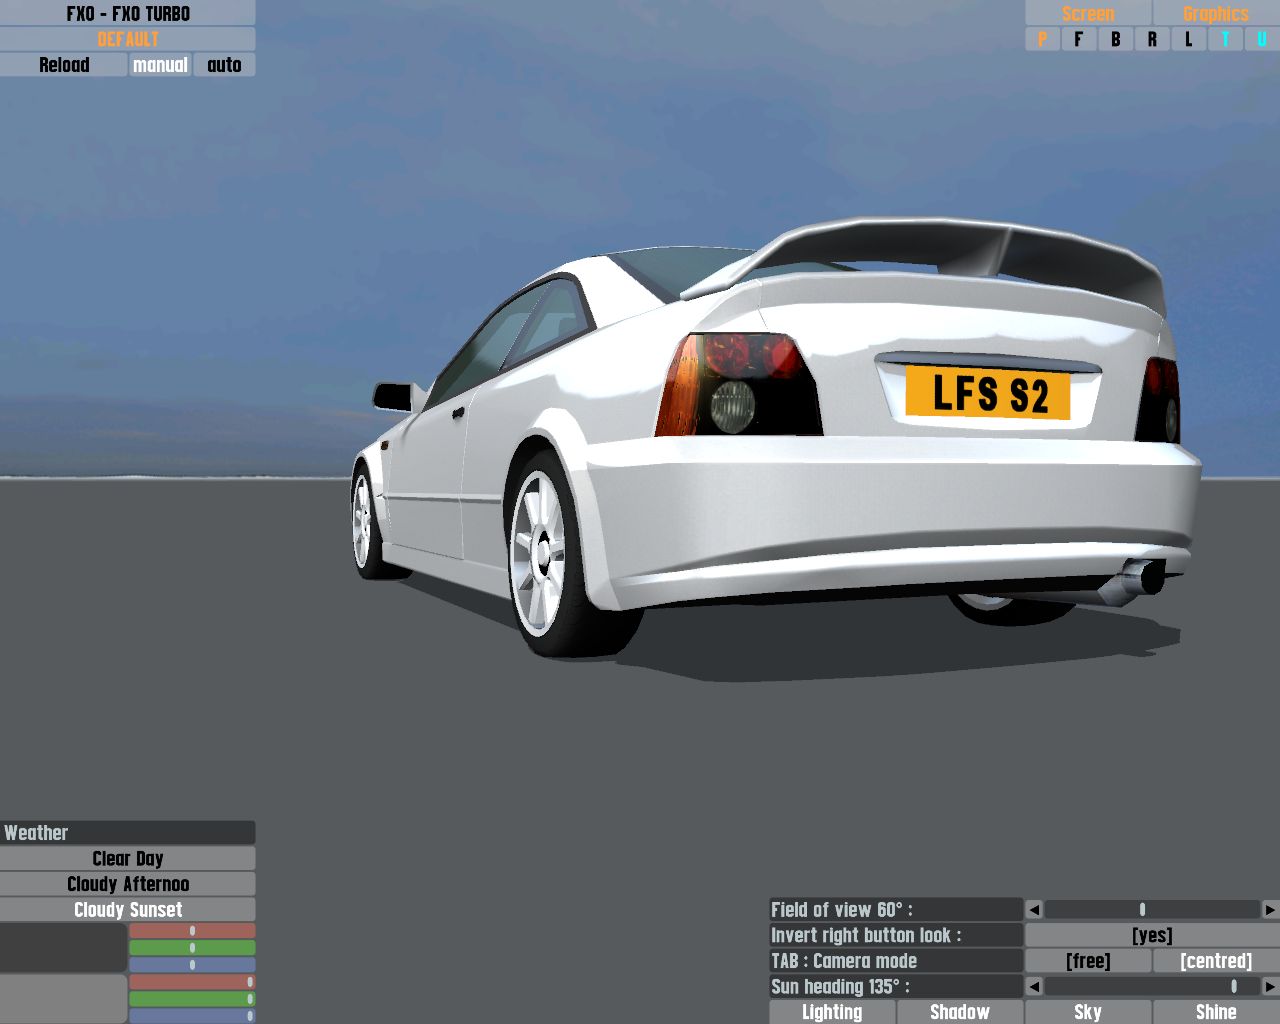Adjust blue slider beside the lighter swatch
This screenshot has height=1024, width=1280.
click(x=192, y=1016)
